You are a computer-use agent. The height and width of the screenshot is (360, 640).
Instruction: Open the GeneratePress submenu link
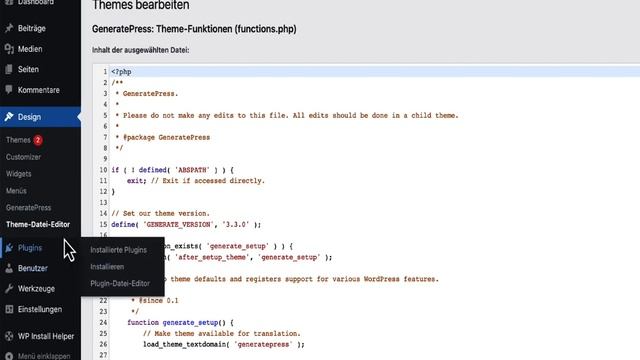tap(29, 207)
